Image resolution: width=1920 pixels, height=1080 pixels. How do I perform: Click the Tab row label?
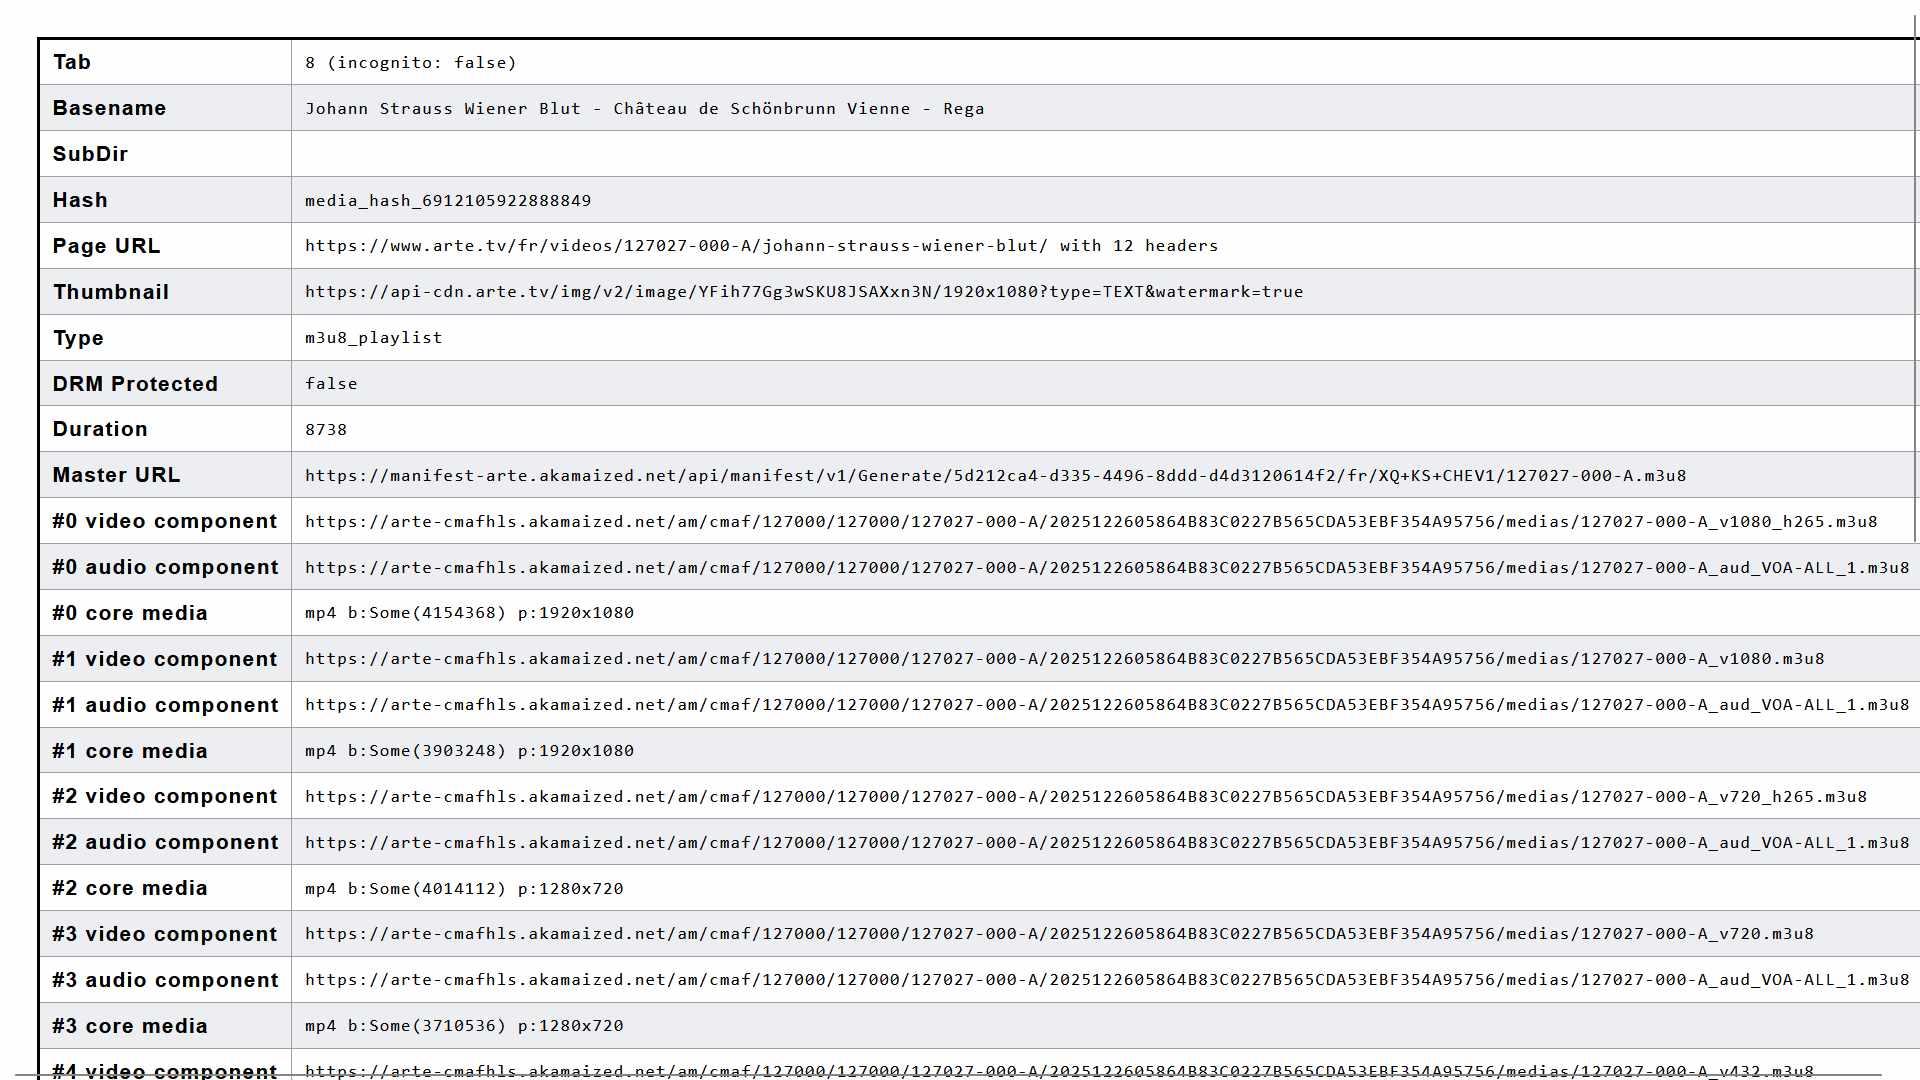[x=72, y=62]
